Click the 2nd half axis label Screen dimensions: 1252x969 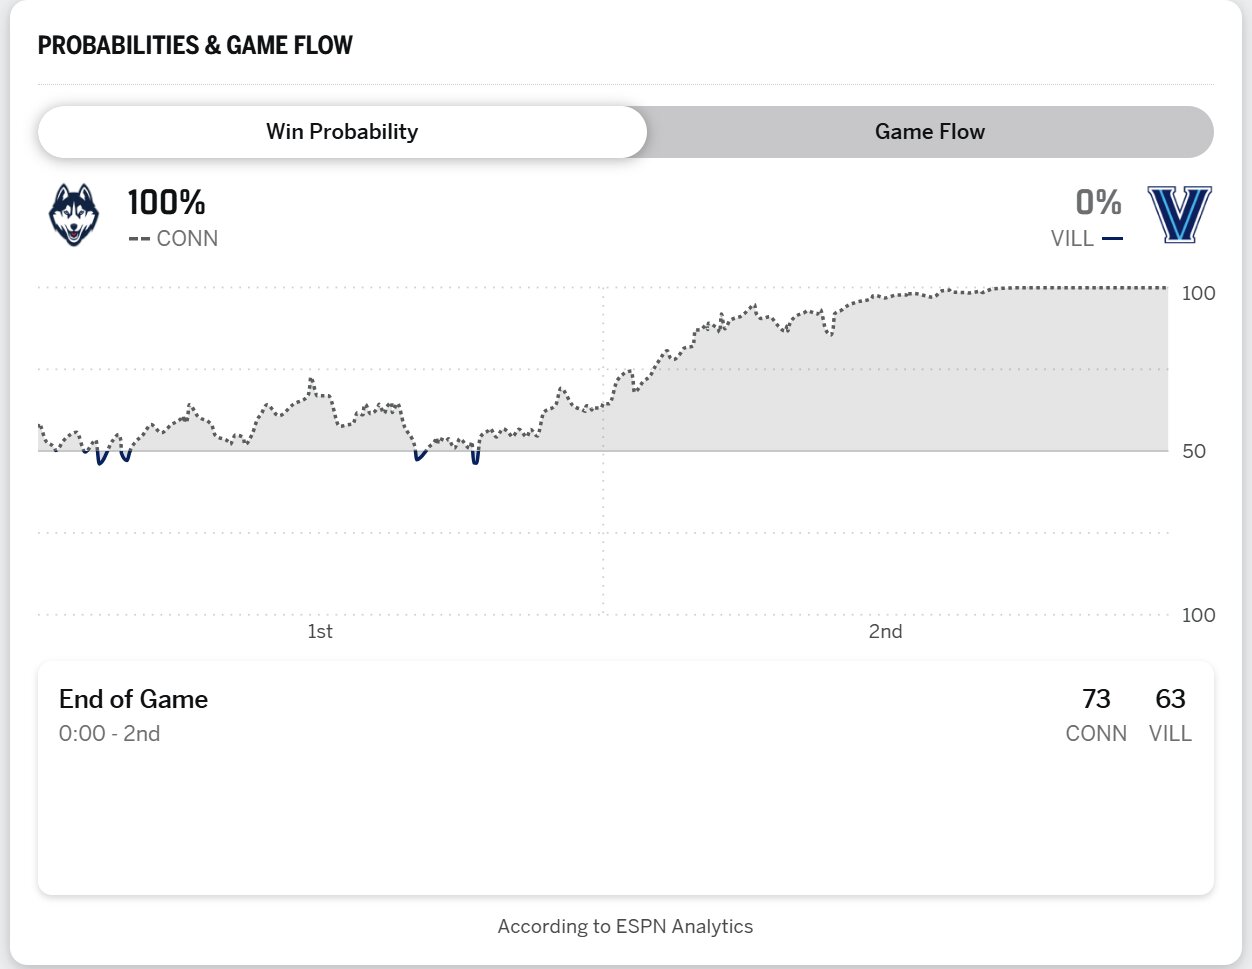885,631
